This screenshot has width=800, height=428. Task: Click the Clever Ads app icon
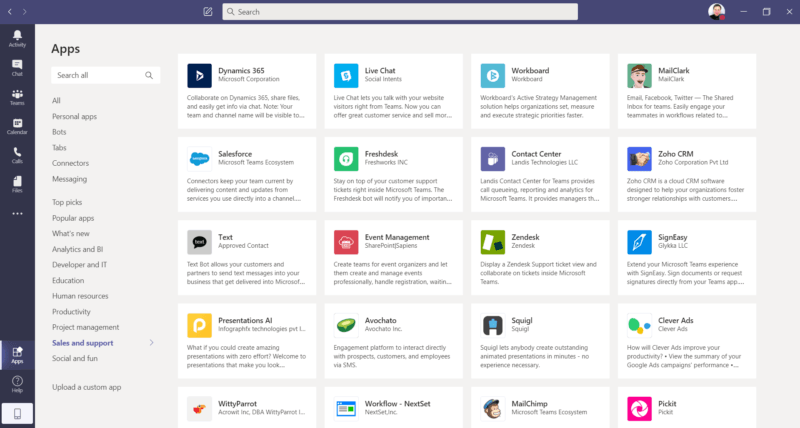coord(639,325)
